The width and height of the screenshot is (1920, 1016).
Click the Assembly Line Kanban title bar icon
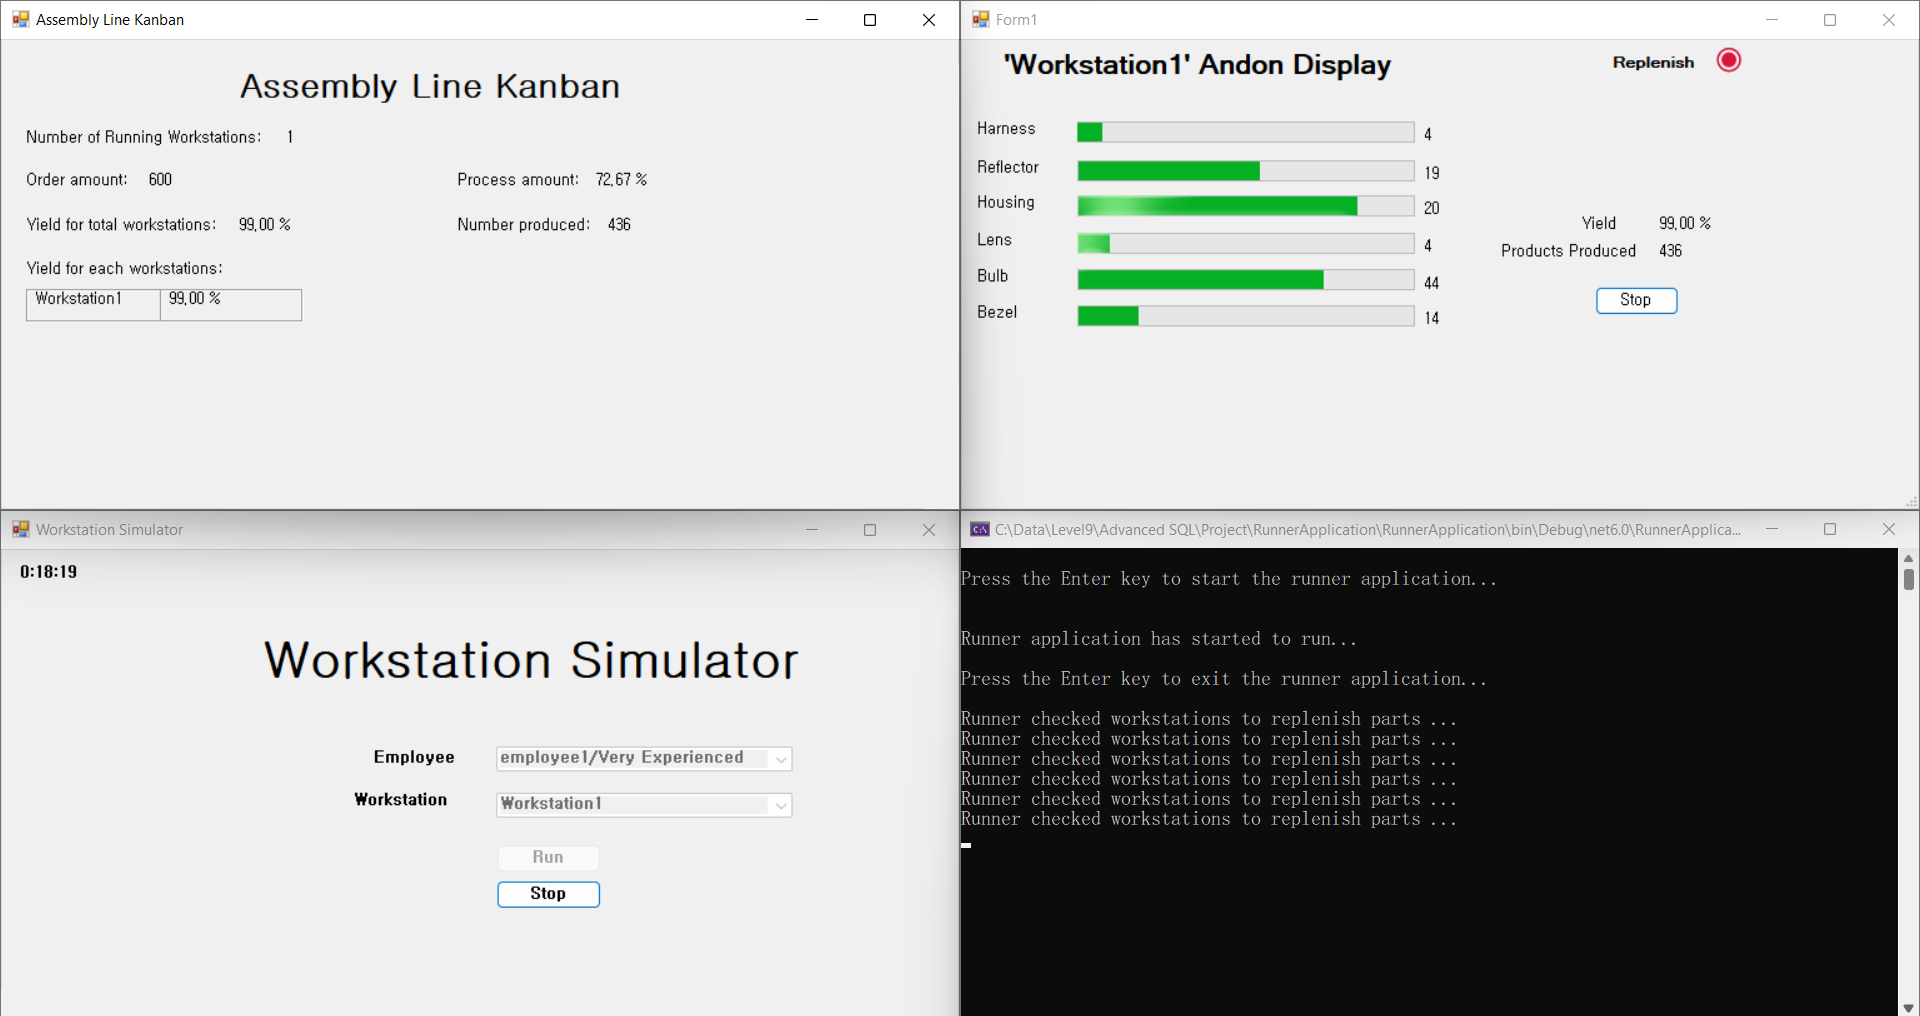[x=20, y=20]
